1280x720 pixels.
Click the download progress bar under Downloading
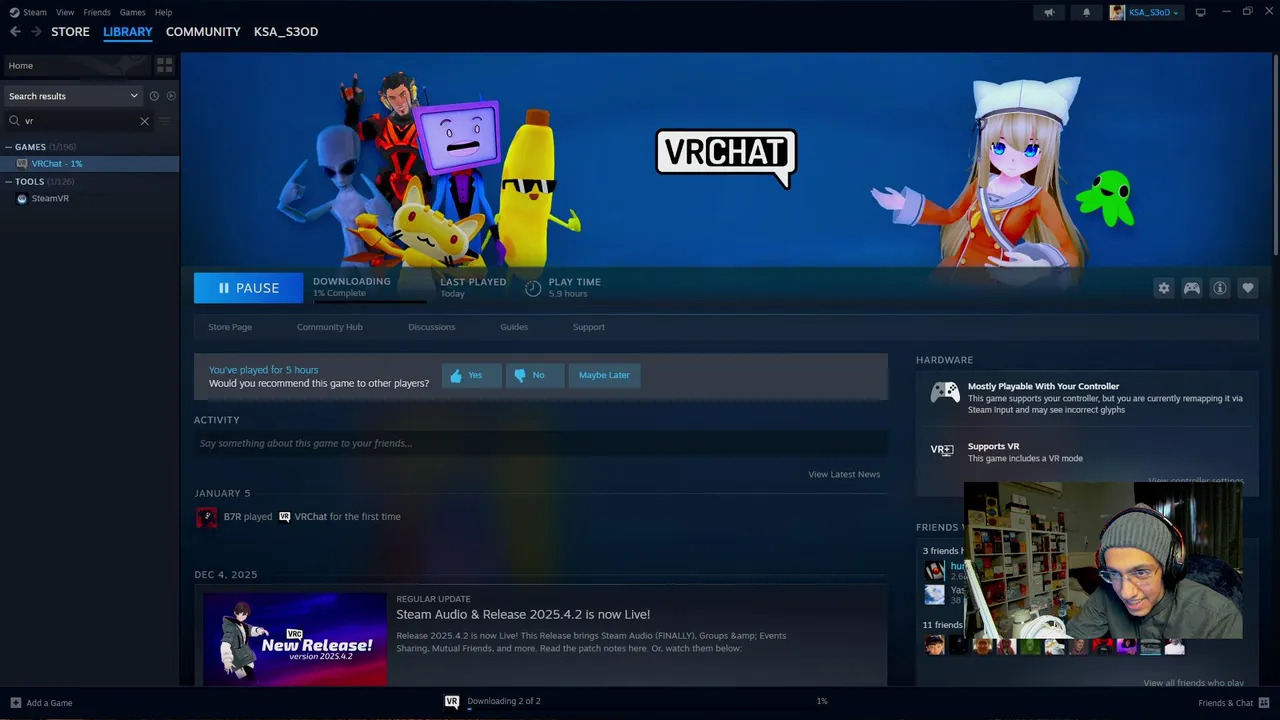(369, 301)
